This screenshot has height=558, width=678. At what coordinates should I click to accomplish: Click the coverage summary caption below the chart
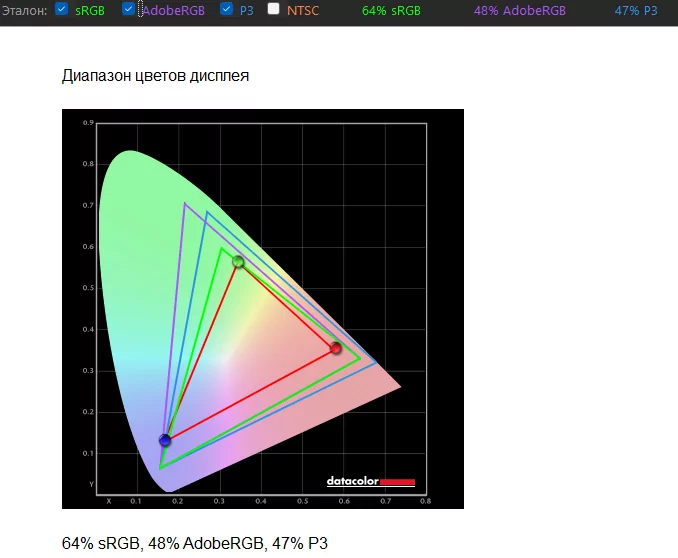click(x=194, y=543)
